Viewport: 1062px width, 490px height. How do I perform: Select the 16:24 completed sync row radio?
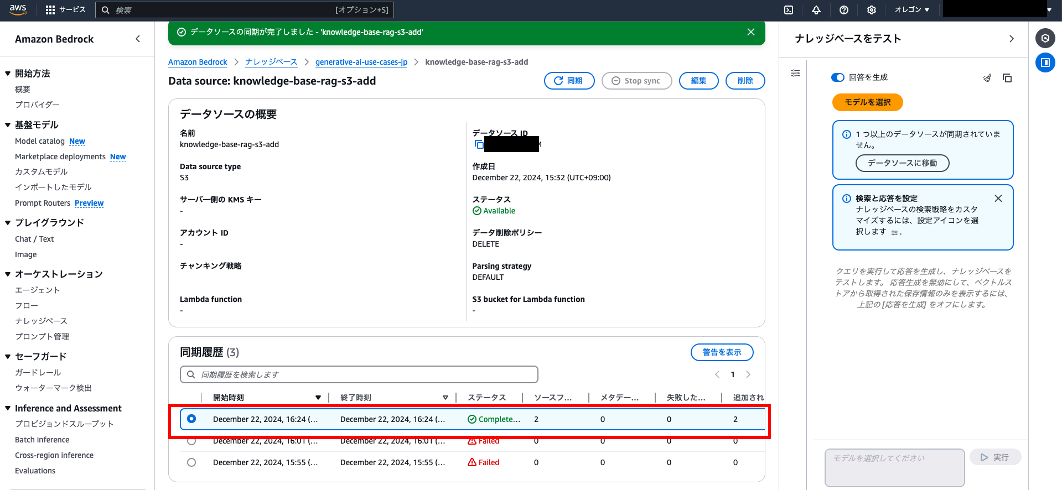point(191,419)
